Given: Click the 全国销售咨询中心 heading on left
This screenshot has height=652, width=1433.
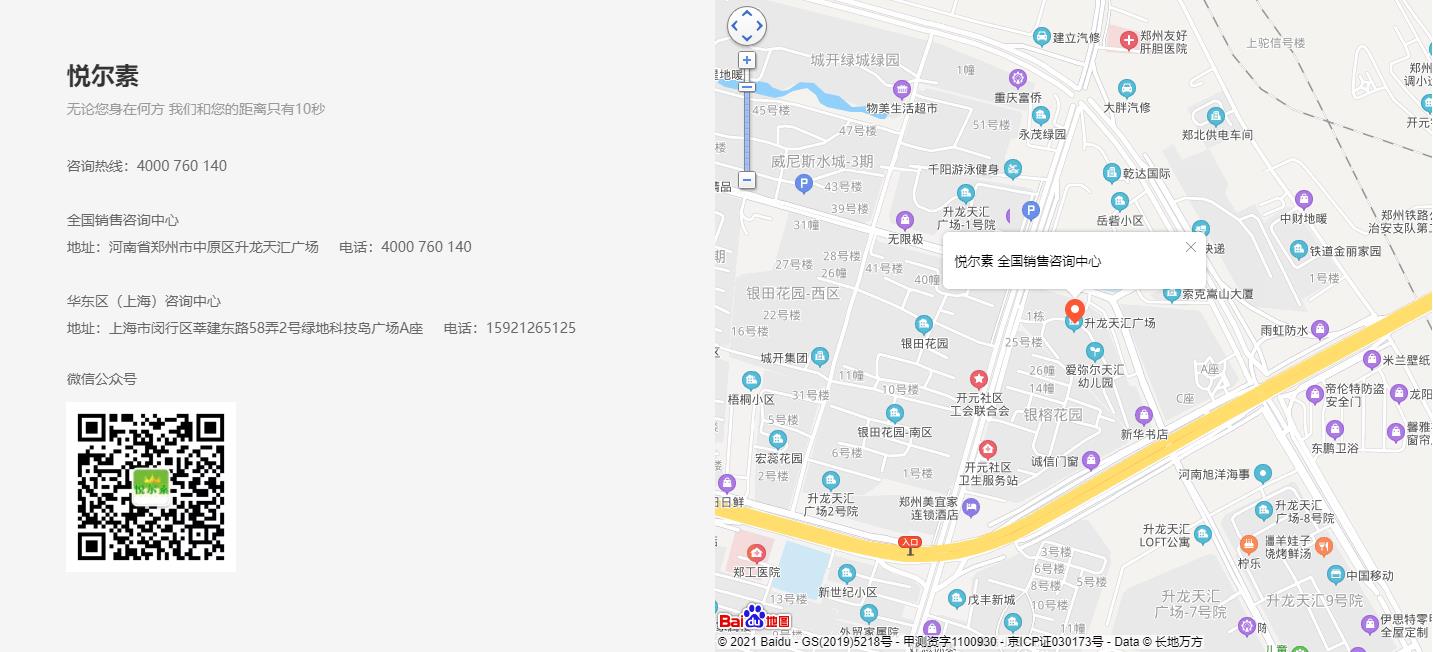Looking at the screenshot, I should click(123, 220).
